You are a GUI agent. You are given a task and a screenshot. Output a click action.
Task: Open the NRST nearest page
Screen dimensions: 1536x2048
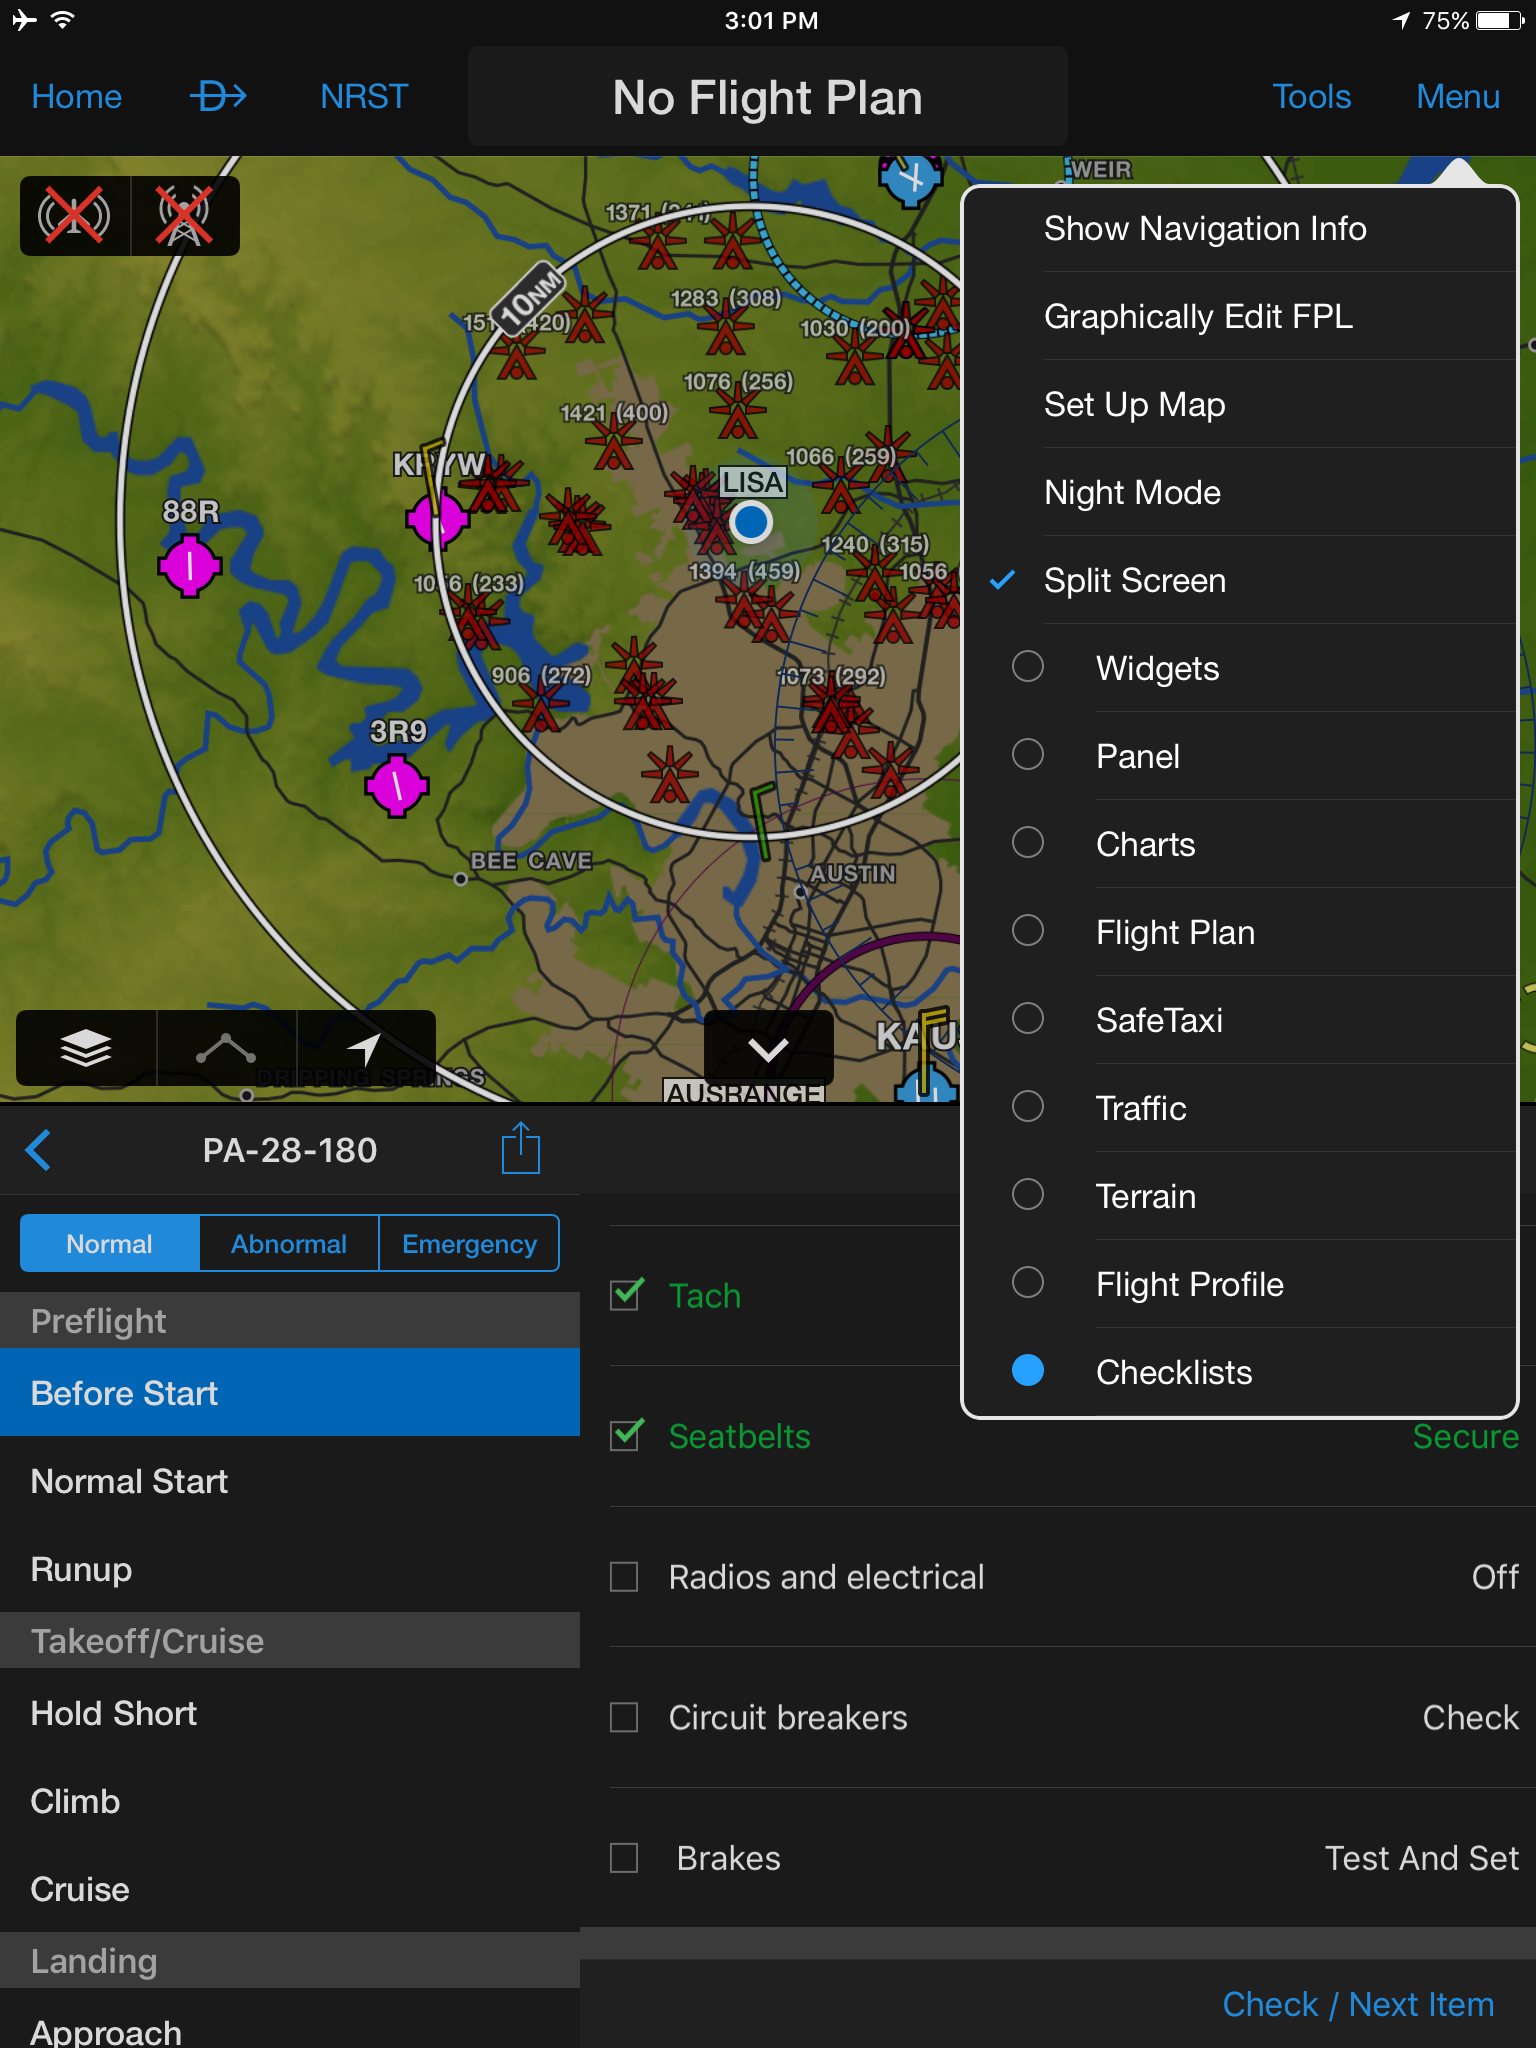[x=364, y=97]
